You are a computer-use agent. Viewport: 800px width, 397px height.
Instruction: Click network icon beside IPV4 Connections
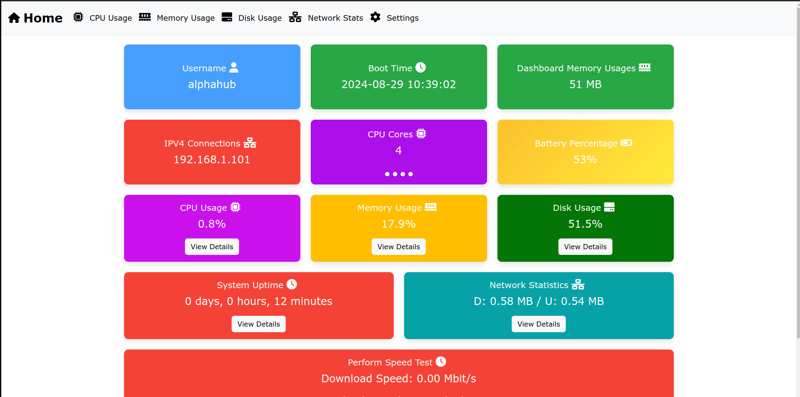[249, 143]
